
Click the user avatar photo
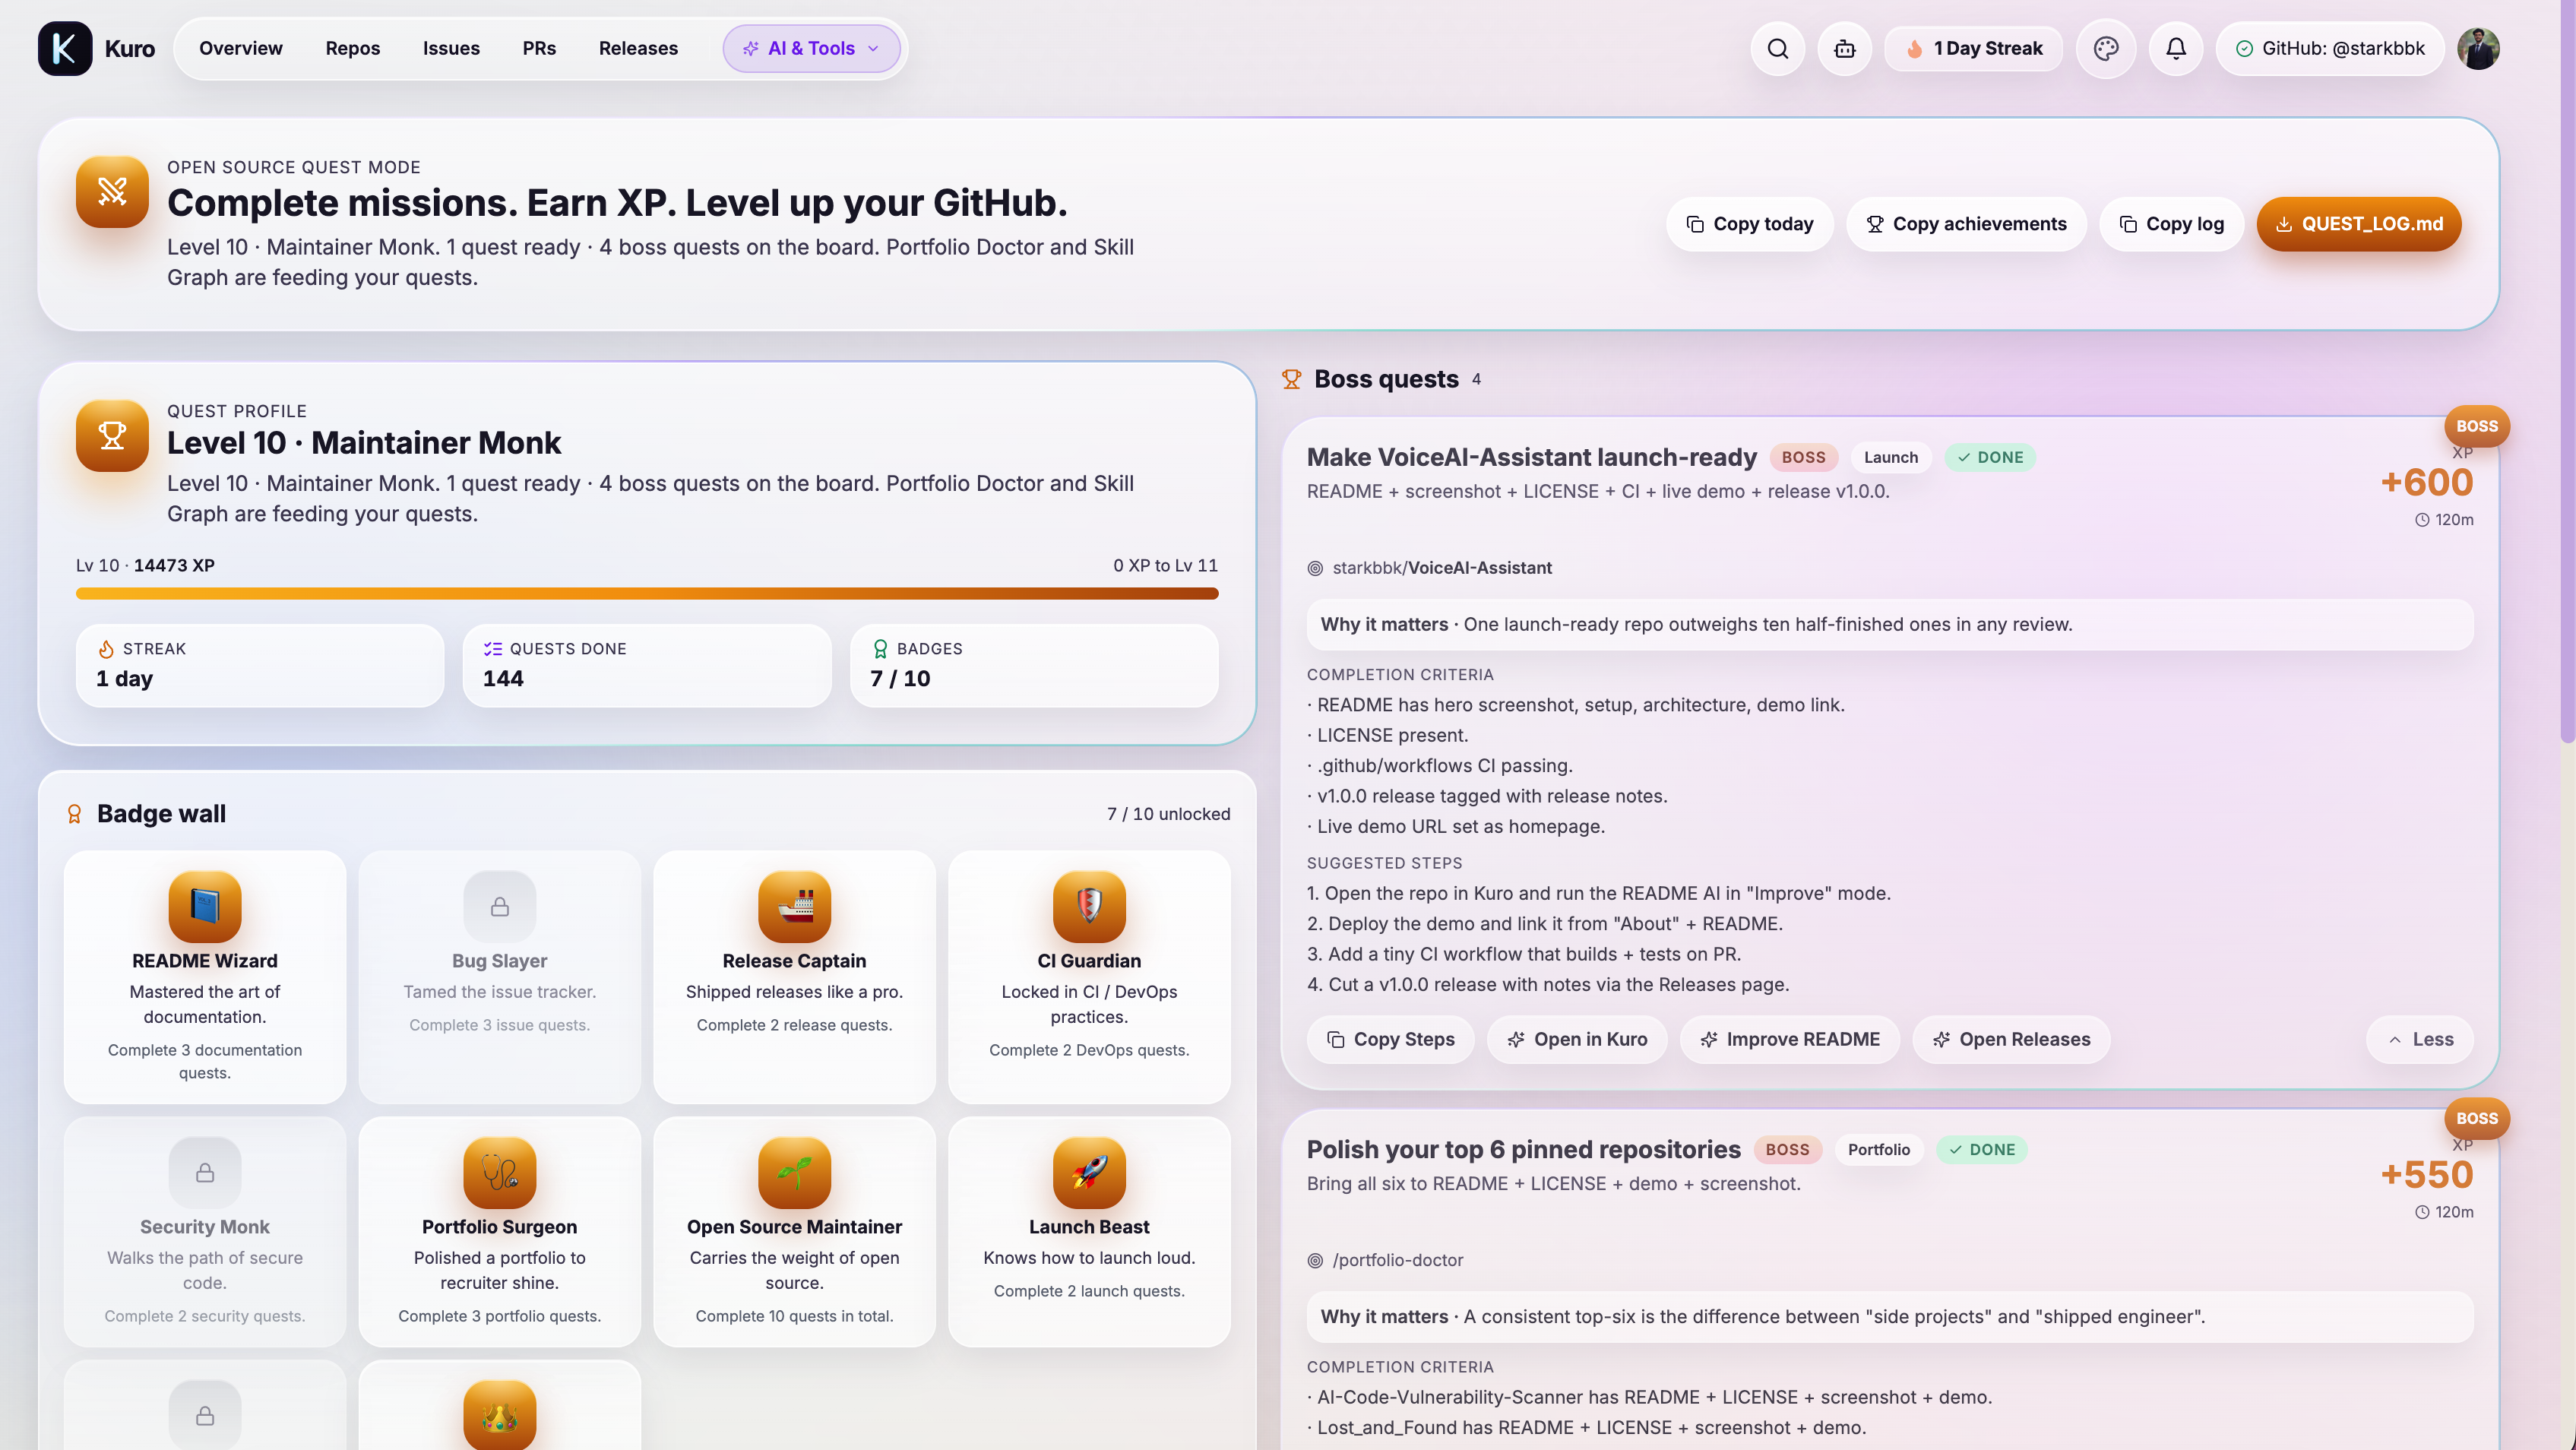[x=2478, y=48]
